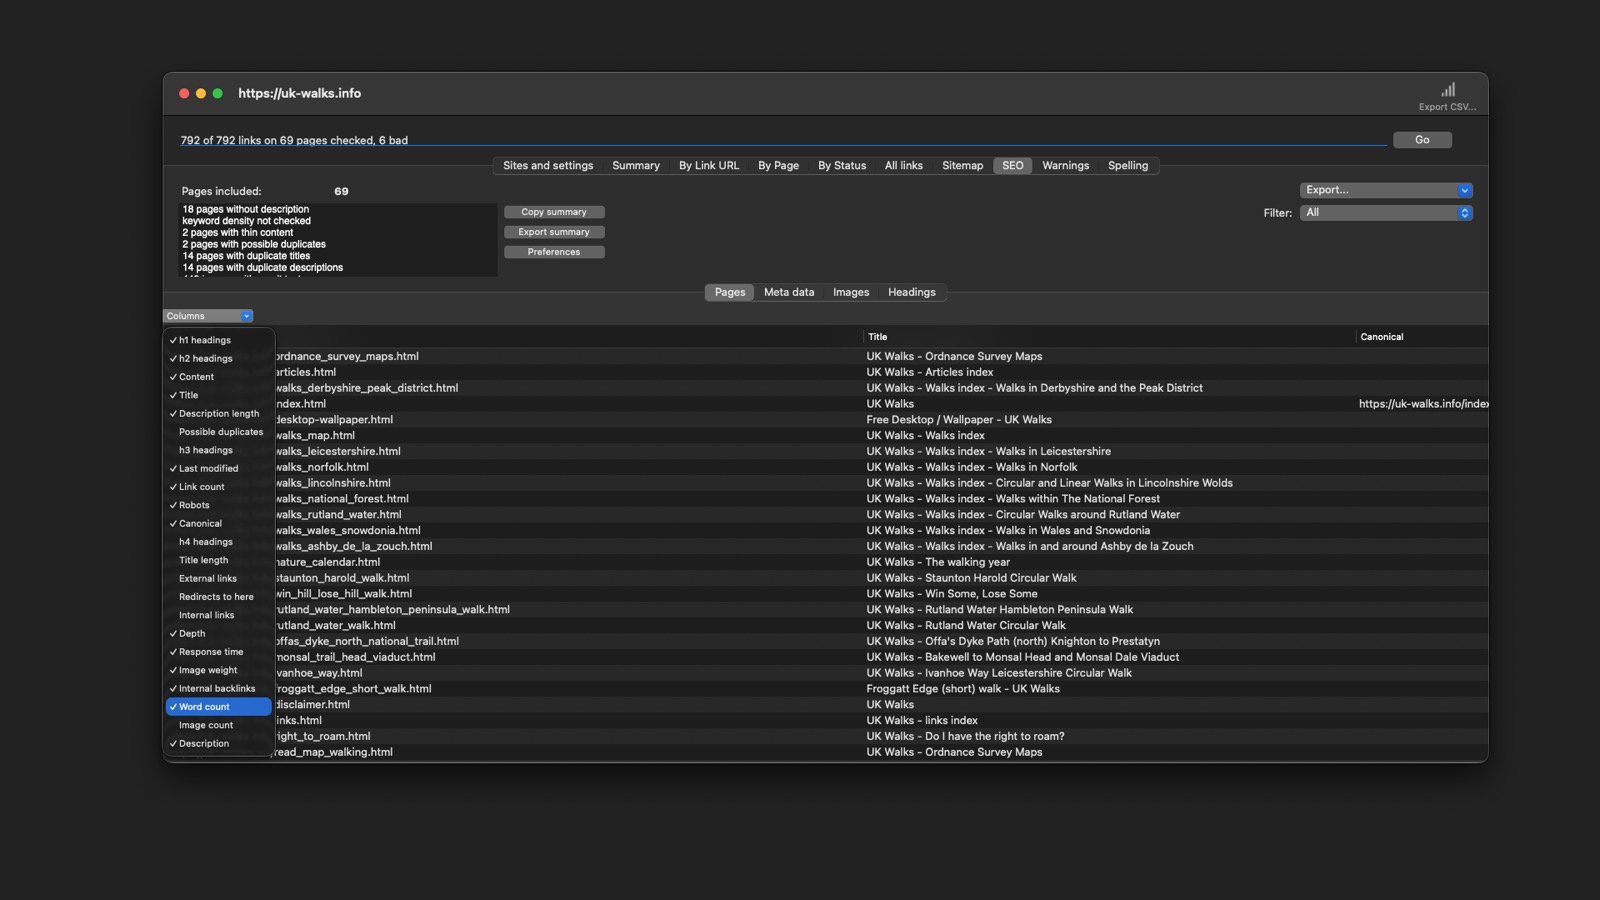1600x900 pixels.
Task: Open the Warnings tab
Action: point(1066,166)
